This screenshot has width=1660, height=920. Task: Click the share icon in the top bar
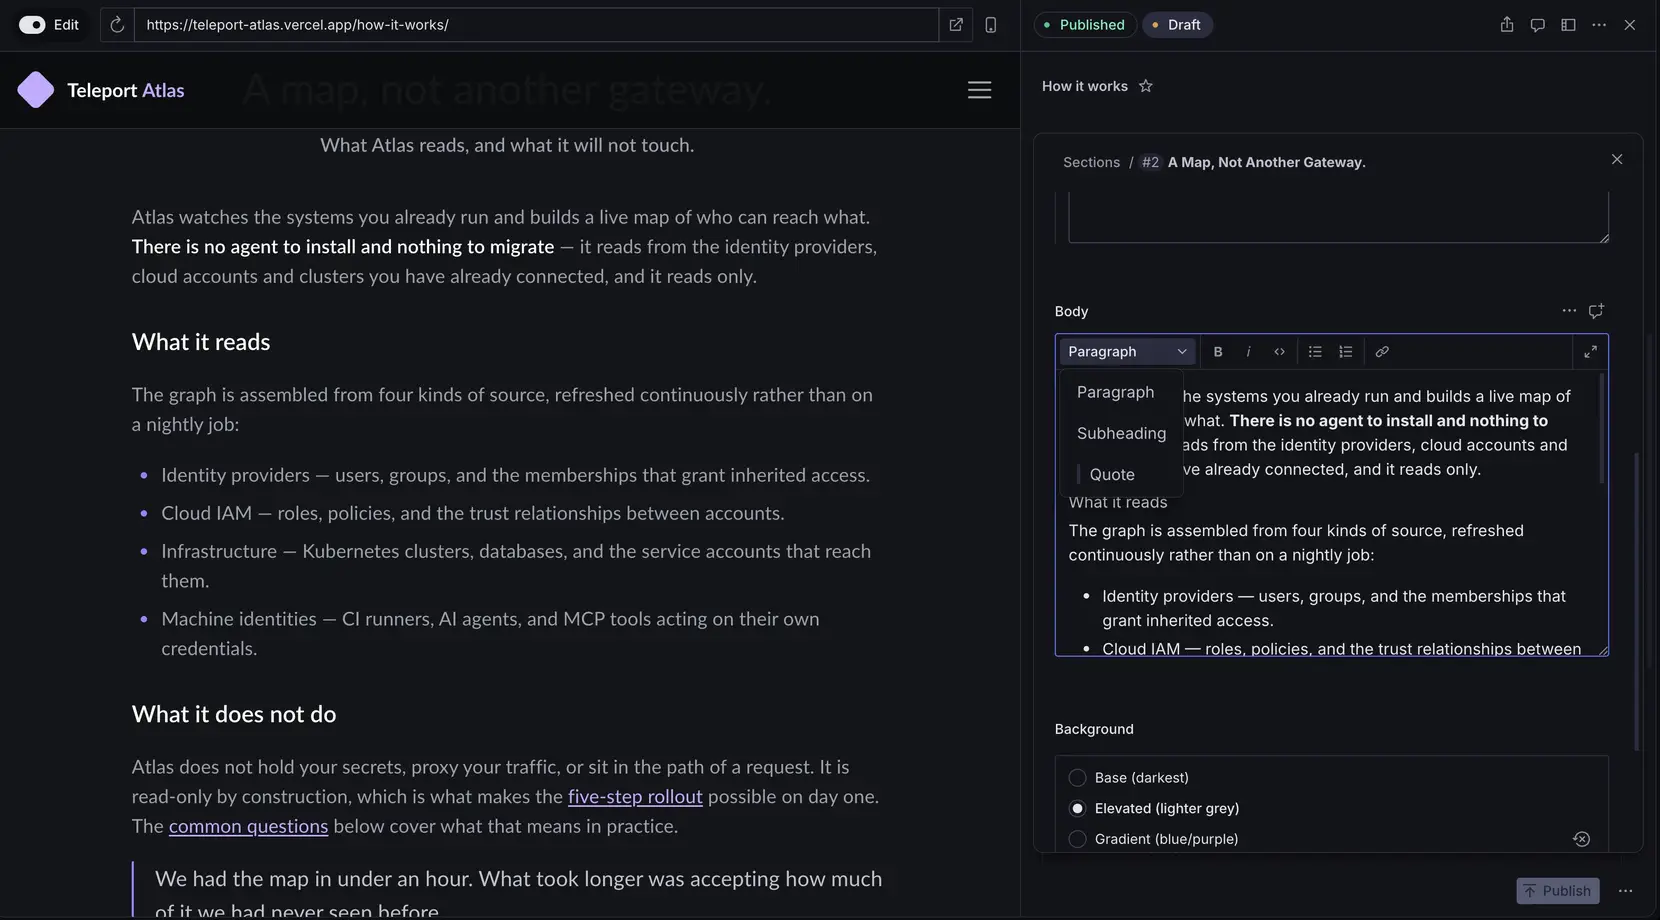tap(1507, 25)
